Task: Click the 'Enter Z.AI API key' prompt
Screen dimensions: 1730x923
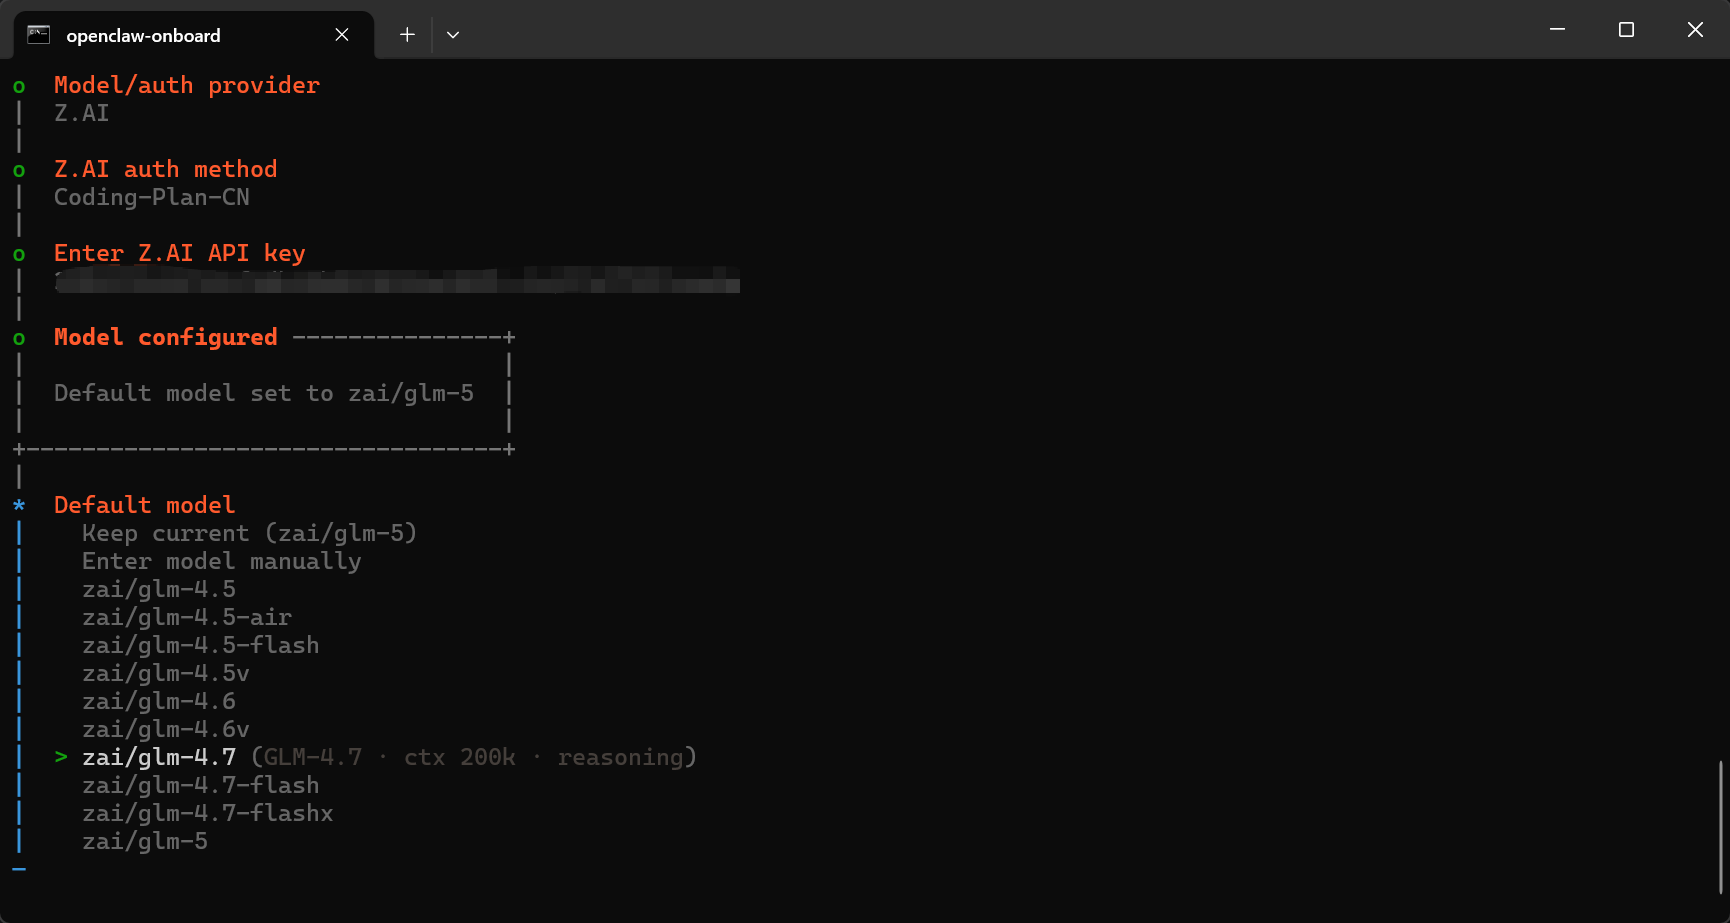Action: click(180, 253)
